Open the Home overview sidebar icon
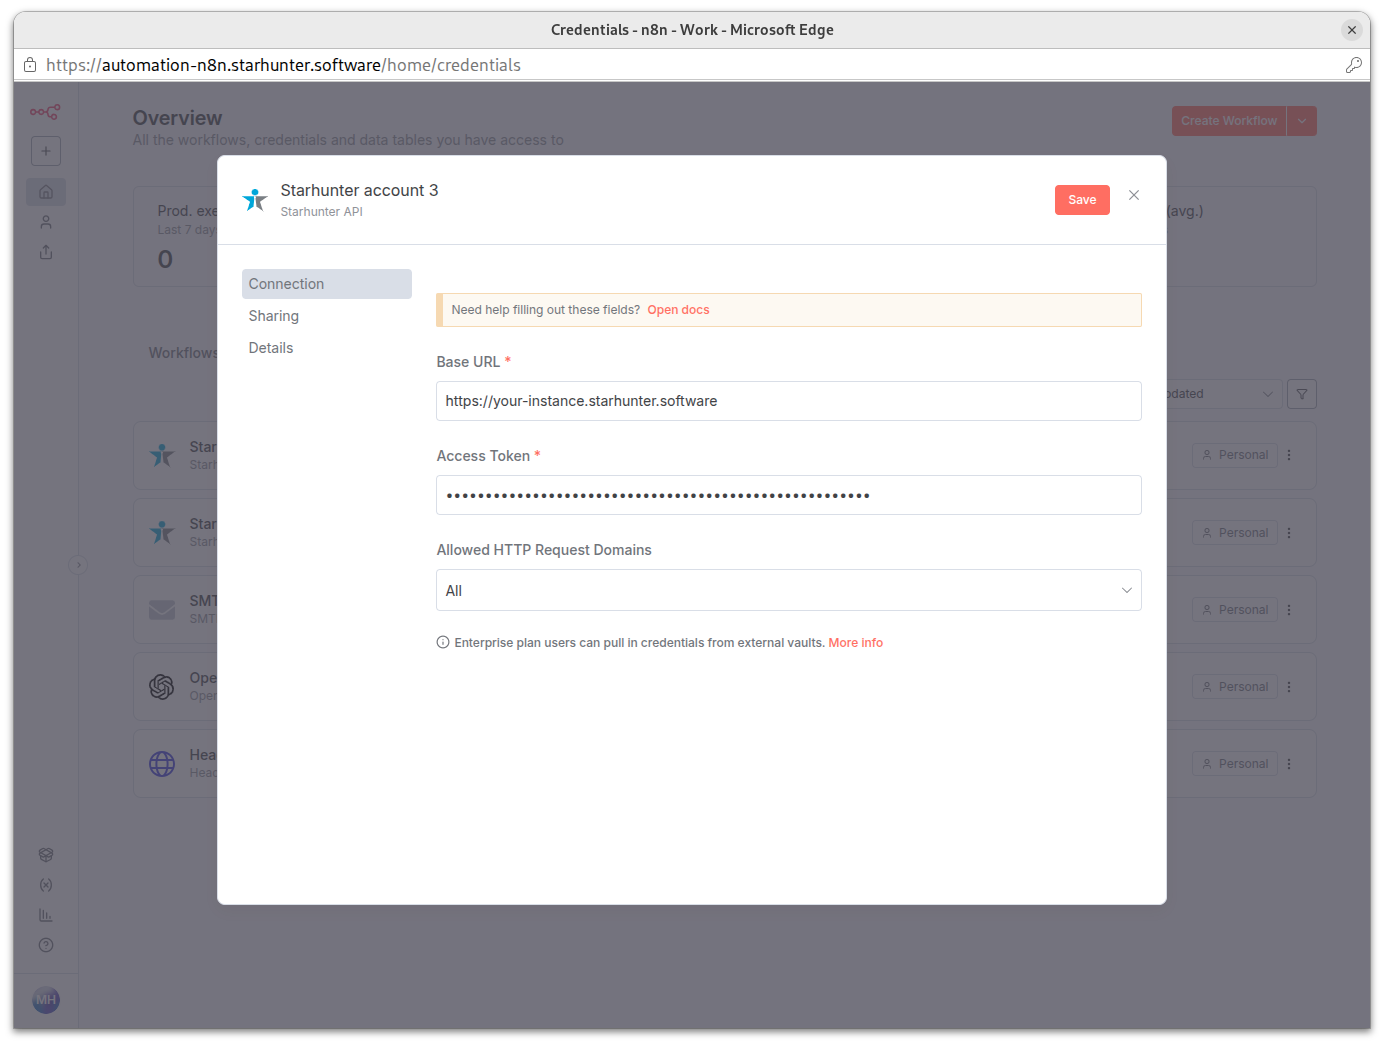 click(x=46, y=192)
